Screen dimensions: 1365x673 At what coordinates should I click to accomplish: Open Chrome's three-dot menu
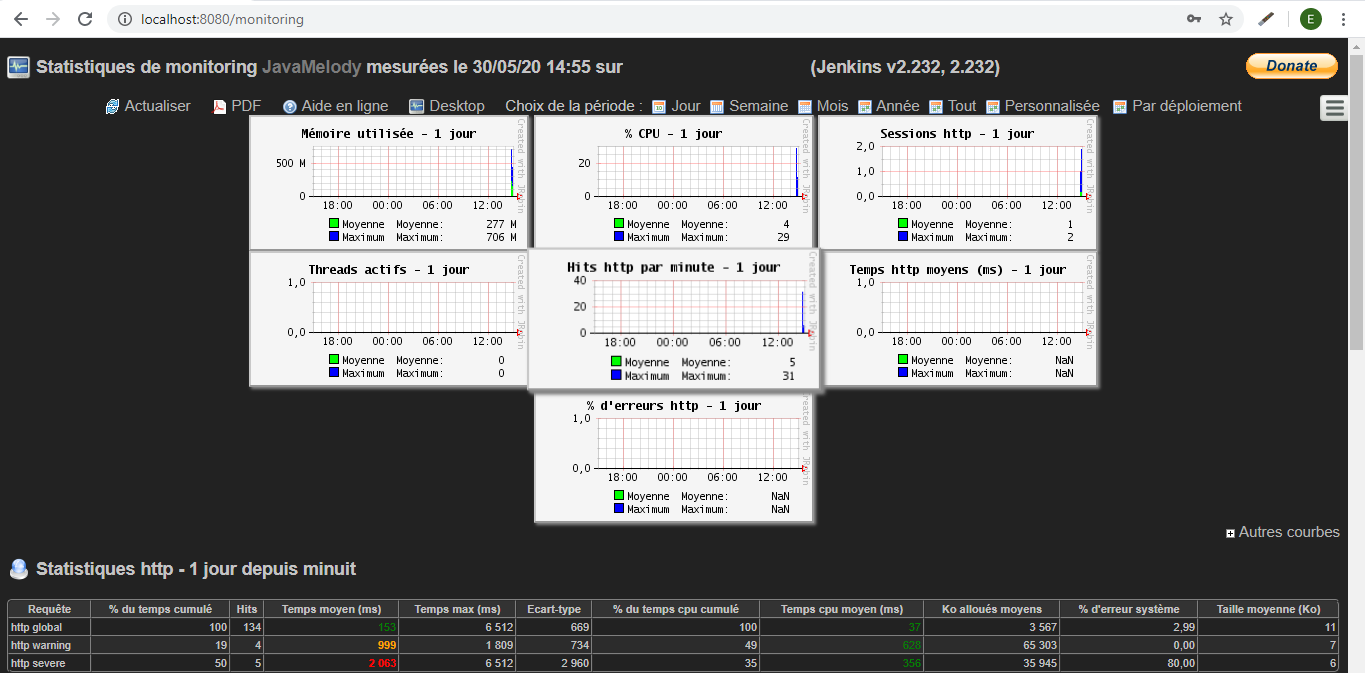click(1343, 18)
